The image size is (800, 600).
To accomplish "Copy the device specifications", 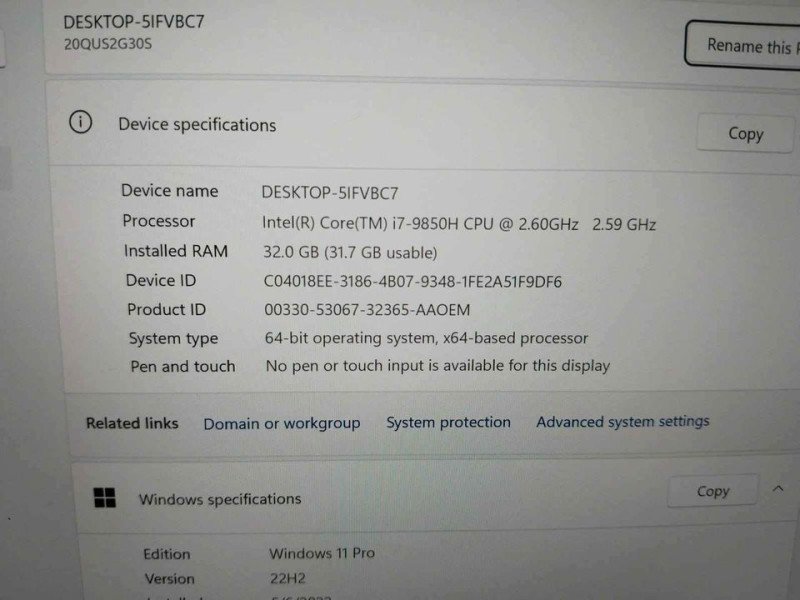I will point(745,134).
